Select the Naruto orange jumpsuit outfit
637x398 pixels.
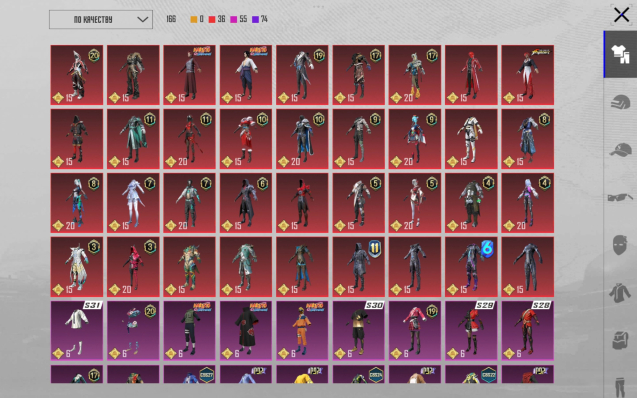pos(302,331)
